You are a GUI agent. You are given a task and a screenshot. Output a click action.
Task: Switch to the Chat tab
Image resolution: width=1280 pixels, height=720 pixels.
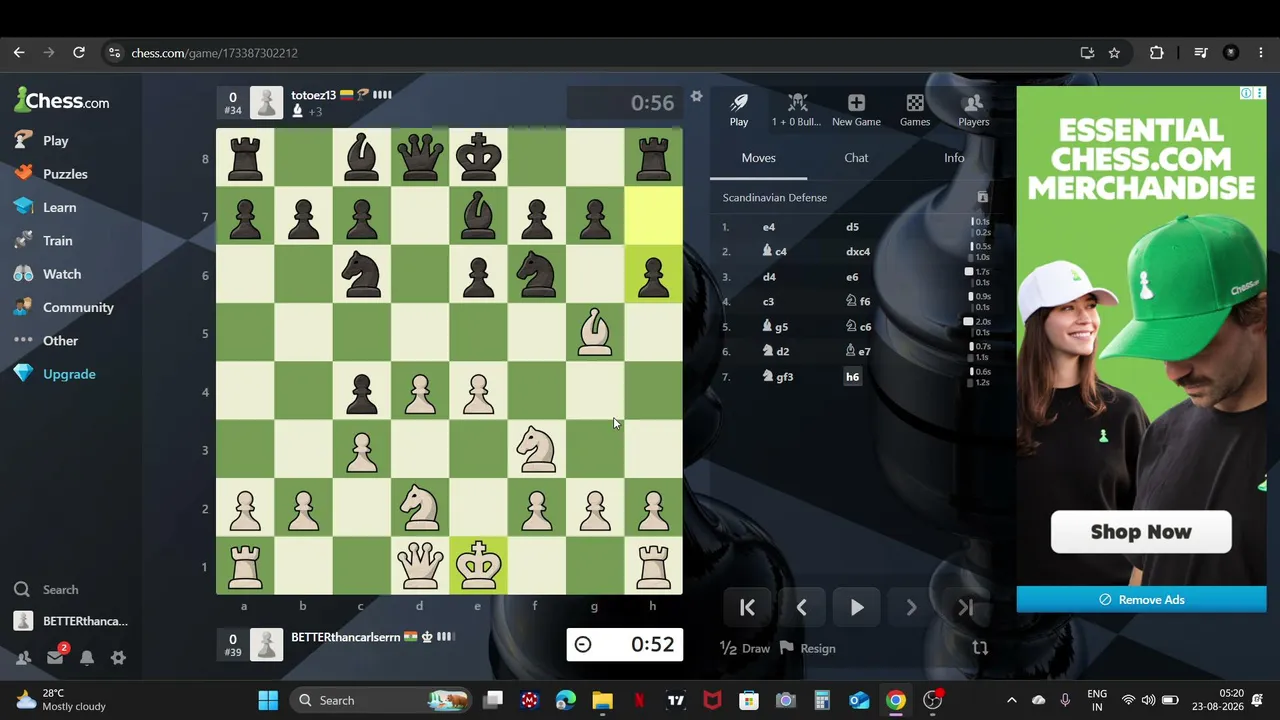(856, 158)
